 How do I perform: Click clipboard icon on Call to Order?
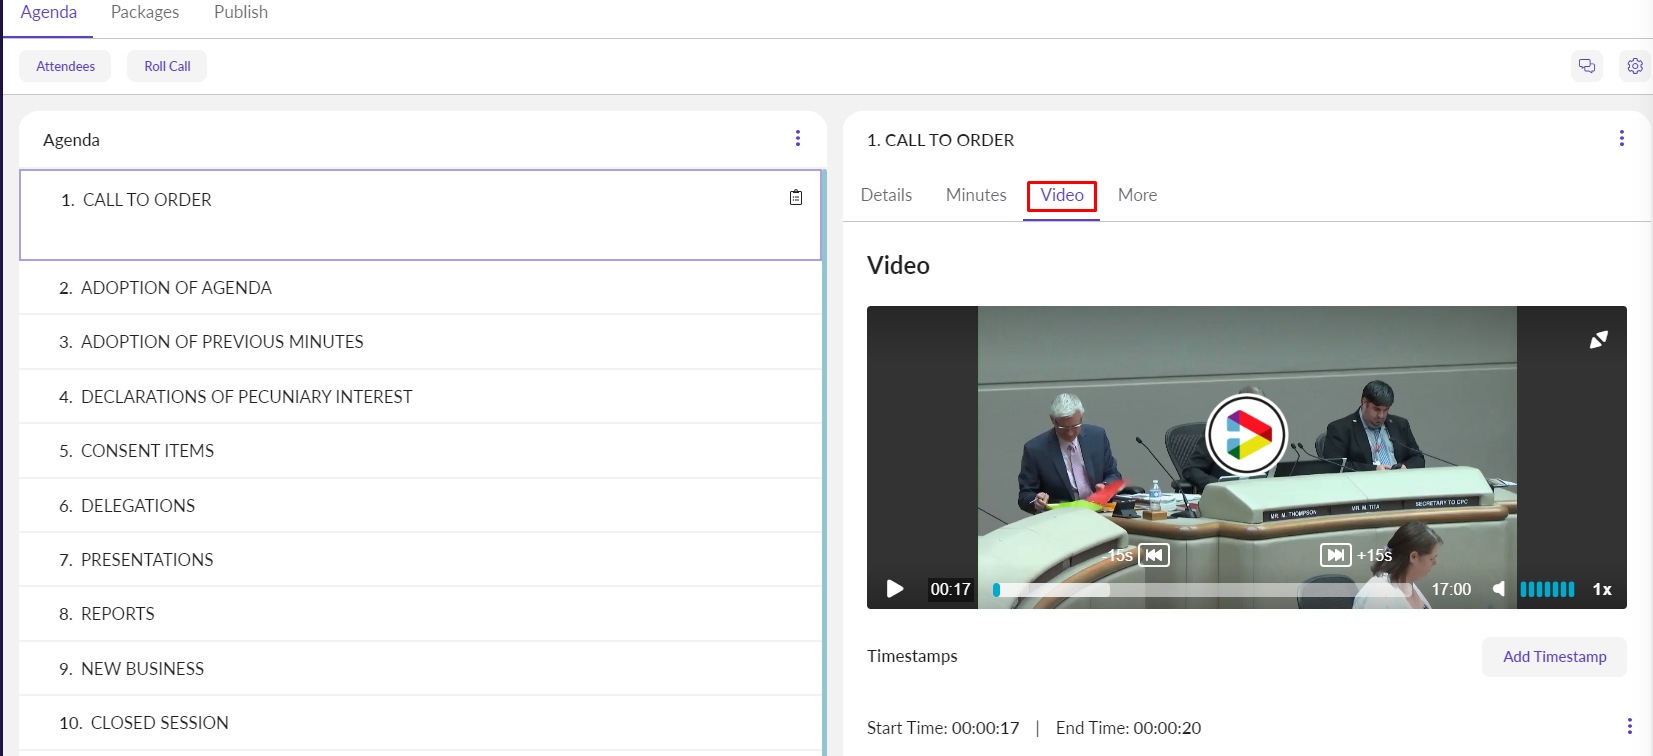796,198
